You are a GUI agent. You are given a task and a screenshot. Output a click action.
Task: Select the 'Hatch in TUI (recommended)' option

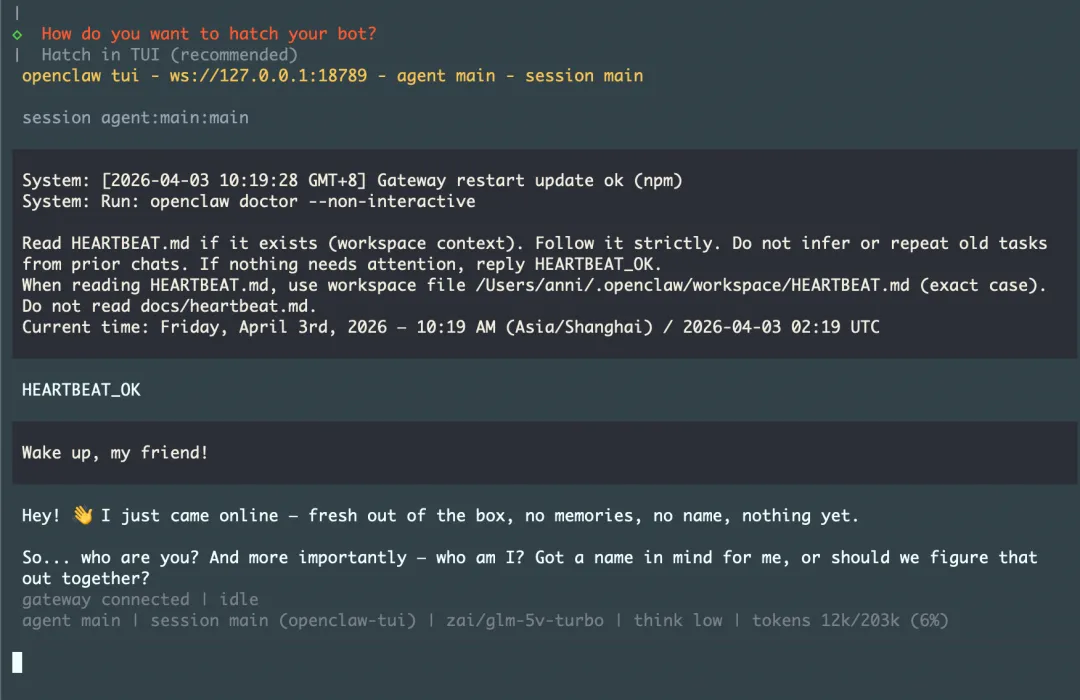169,54
